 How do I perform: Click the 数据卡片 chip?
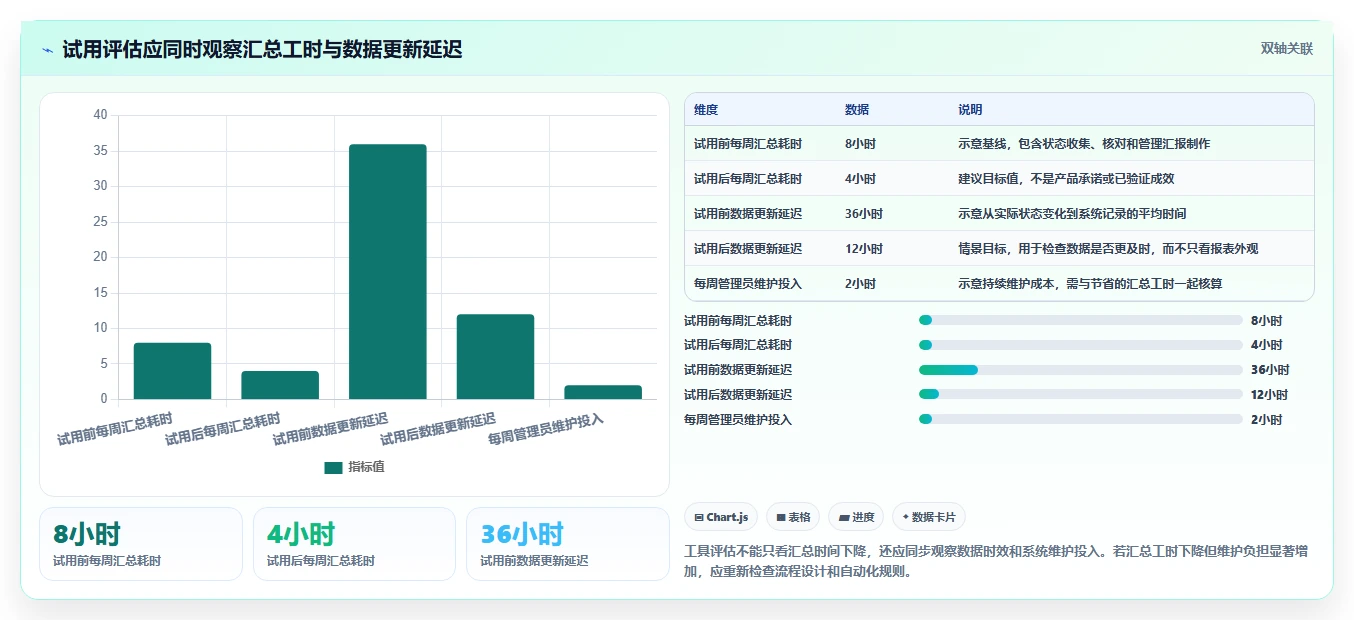tap(929, 517)
